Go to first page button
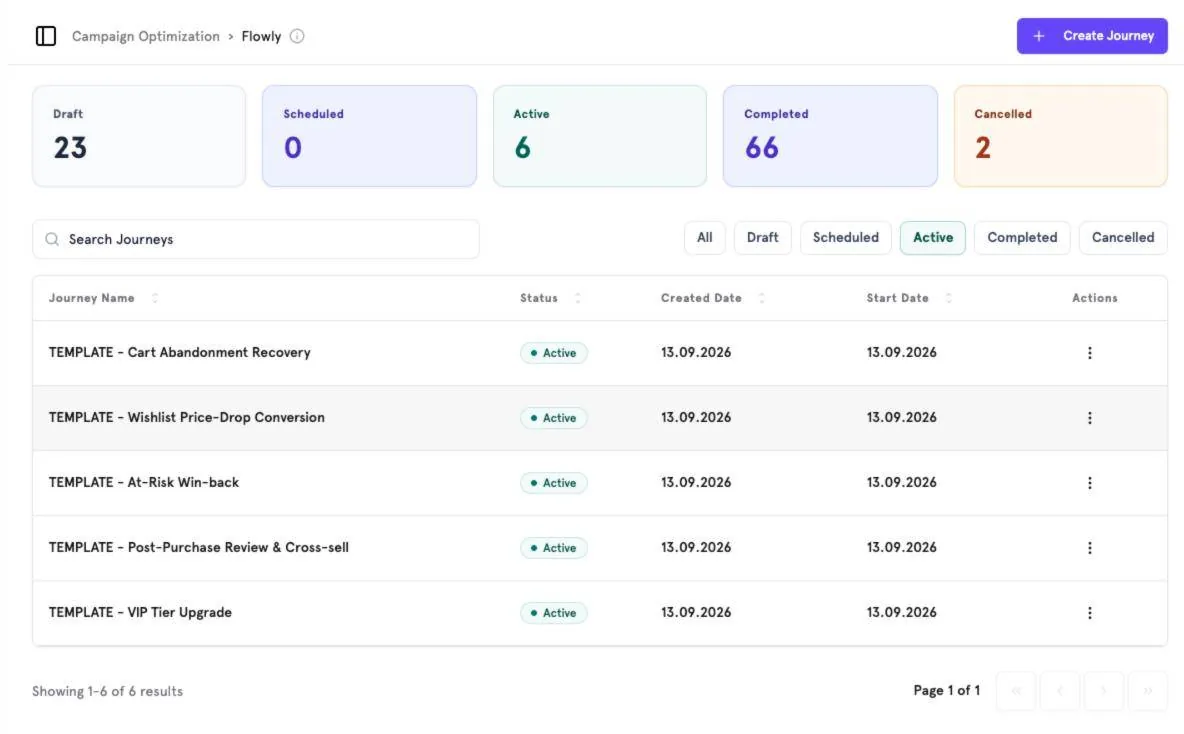Image resolution: width=1184 pixels, height=734 pixels. click(1016, 690)
